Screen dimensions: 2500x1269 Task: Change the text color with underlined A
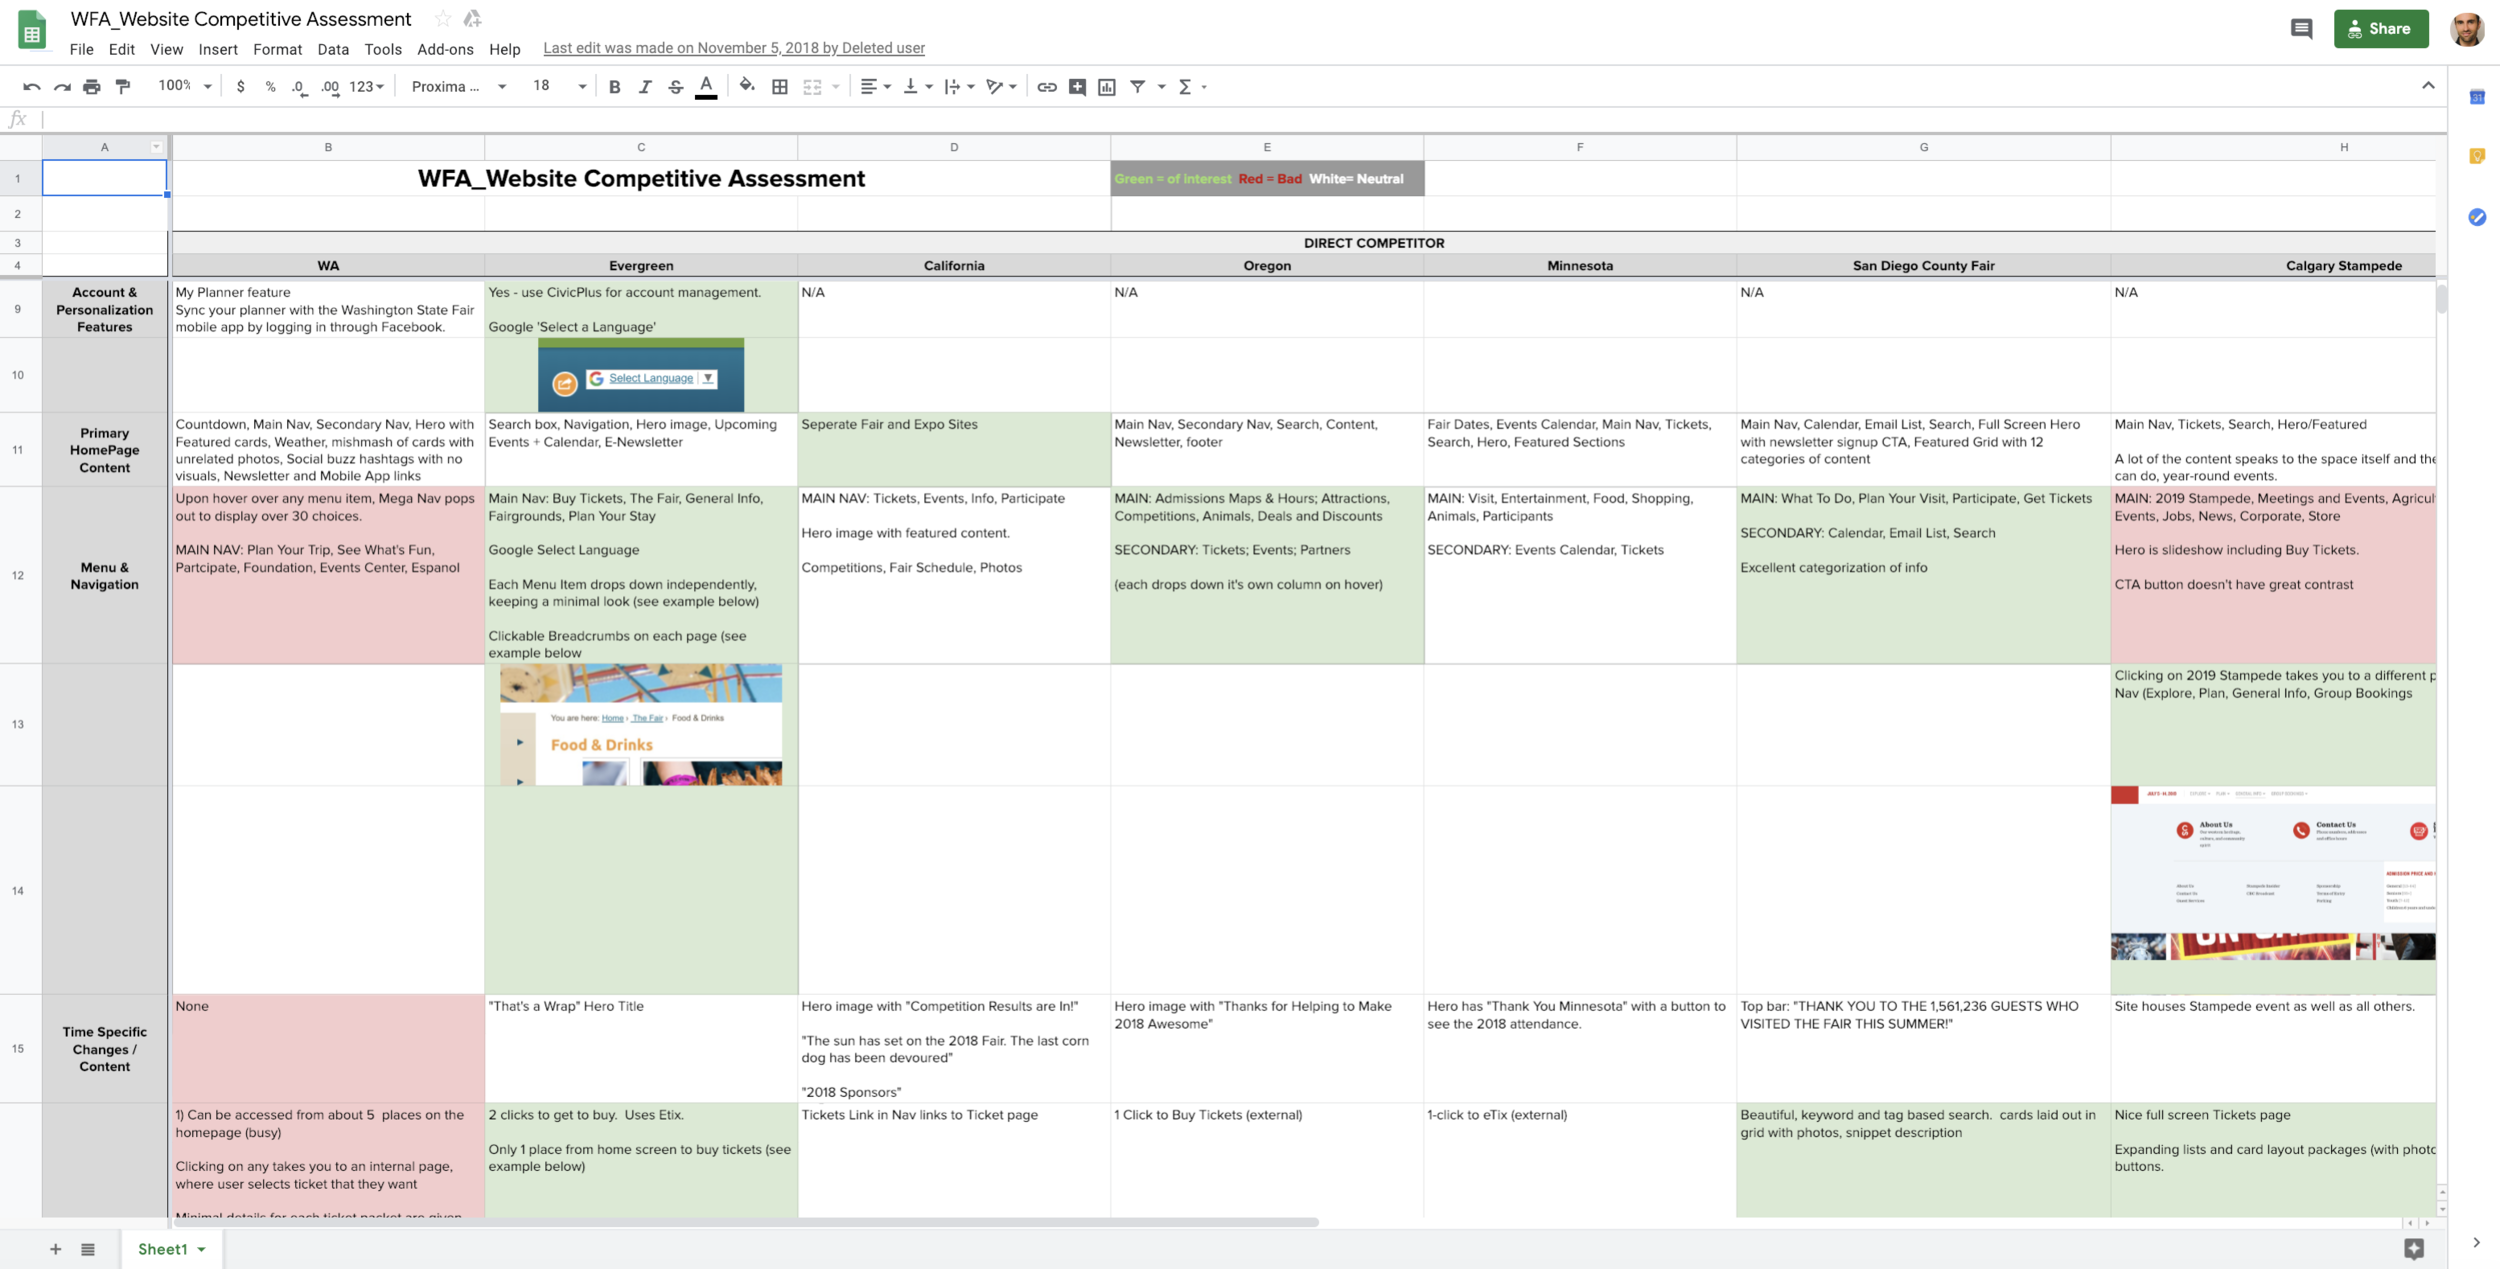pos(706,87)
